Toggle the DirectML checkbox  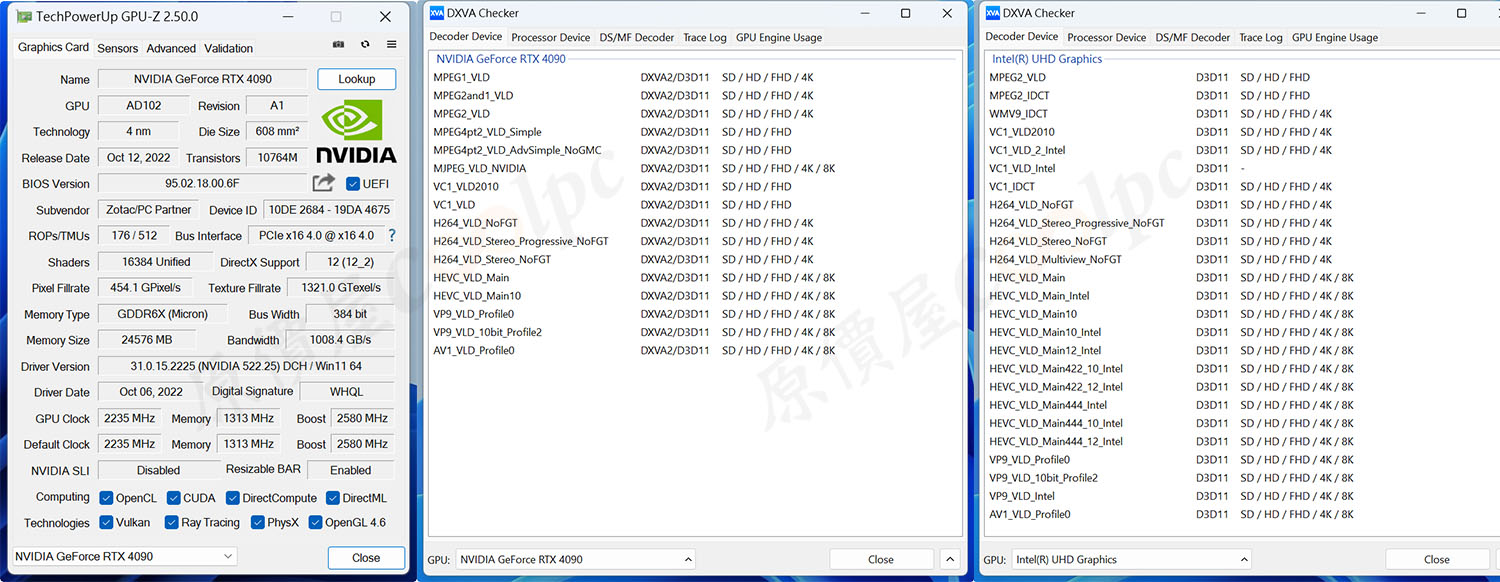(333, 498)
